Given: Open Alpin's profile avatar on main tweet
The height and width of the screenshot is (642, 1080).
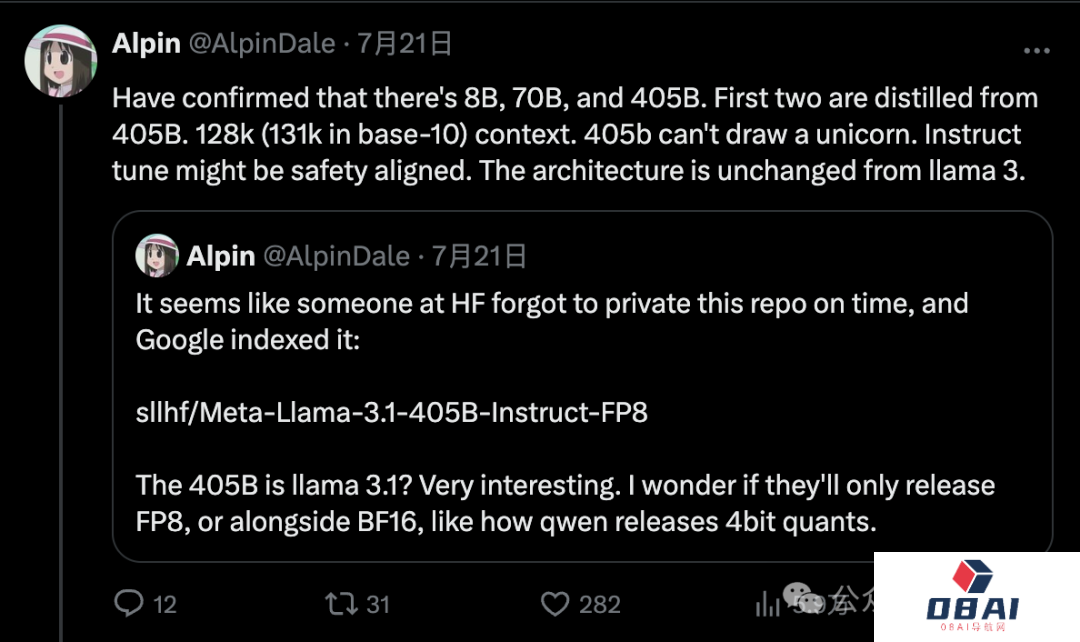Looking at the screenshot, I should [60, 60].
